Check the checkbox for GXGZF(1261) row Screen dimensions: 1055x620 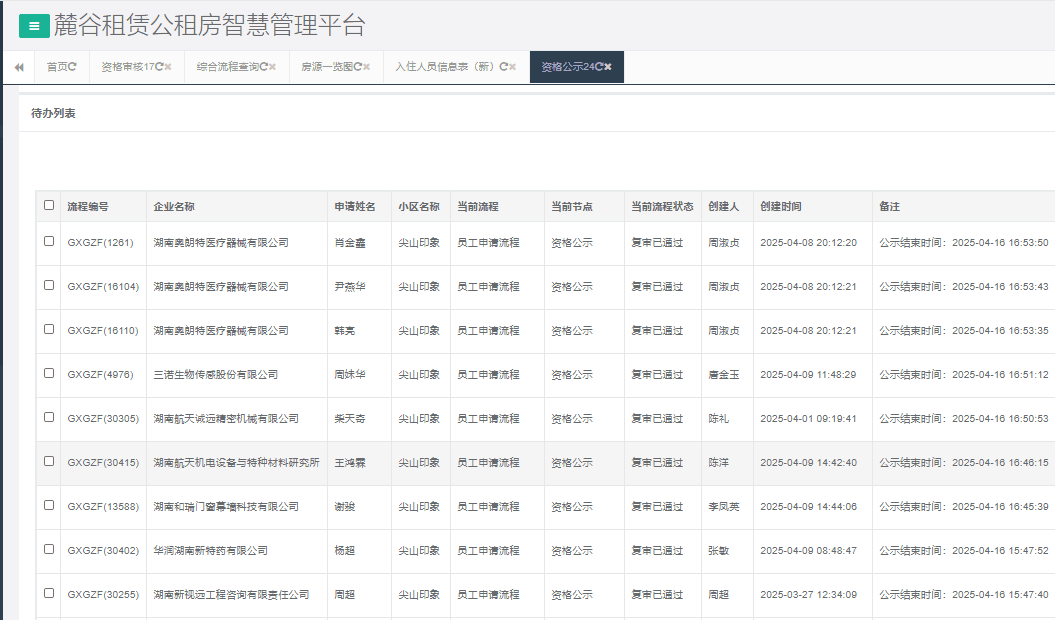(47, 242)
